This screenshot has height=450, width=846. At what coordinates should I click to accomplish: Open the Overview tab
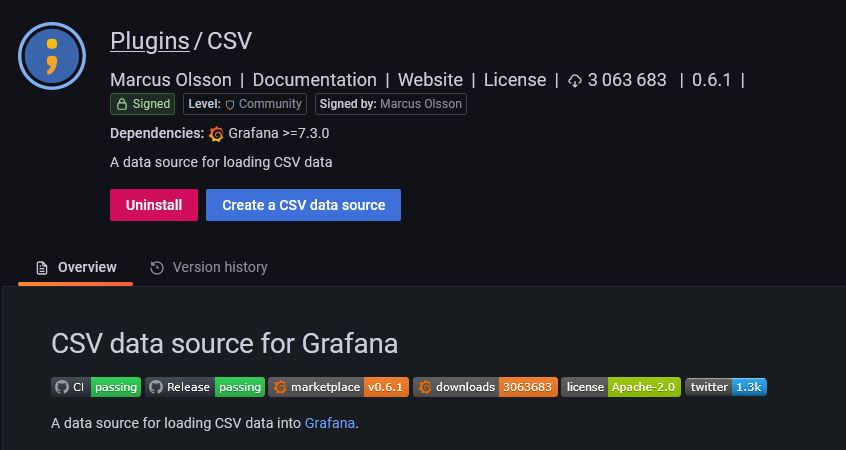[76, 268]
